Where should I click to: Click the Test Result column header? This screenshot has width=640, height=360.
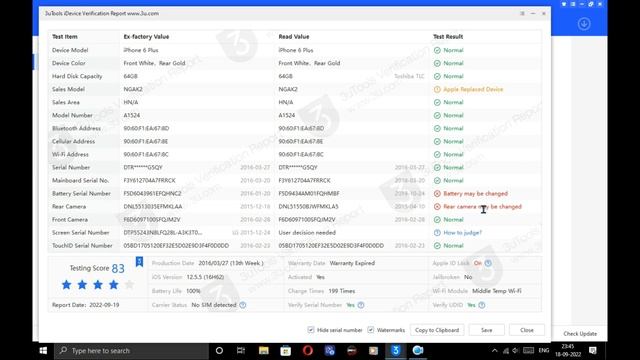tap(448, 37)
